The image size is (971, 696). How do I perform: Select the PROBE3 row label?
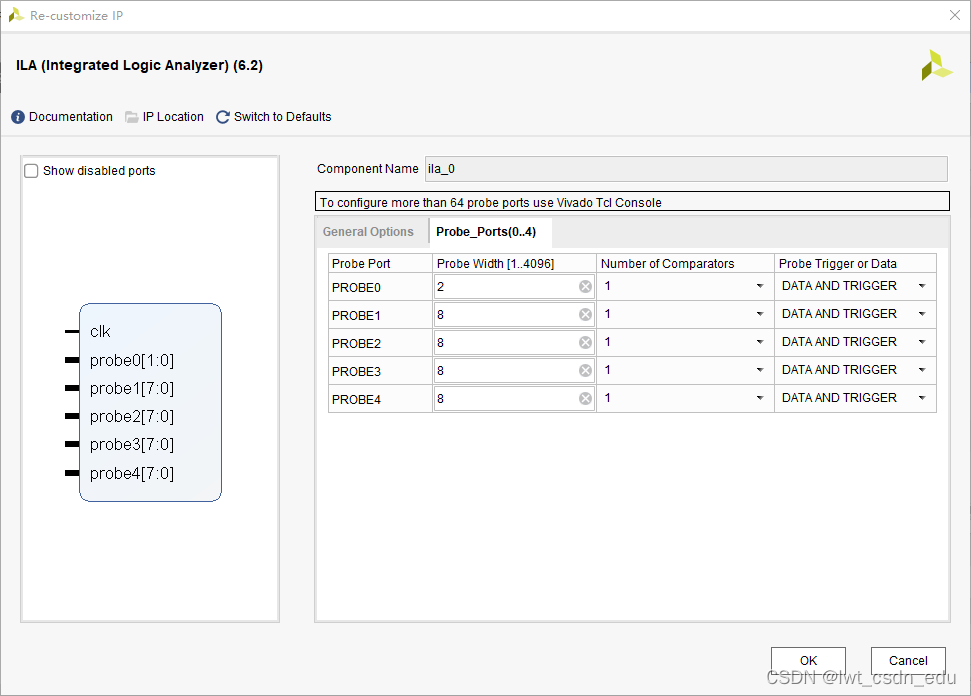[356, 372]
